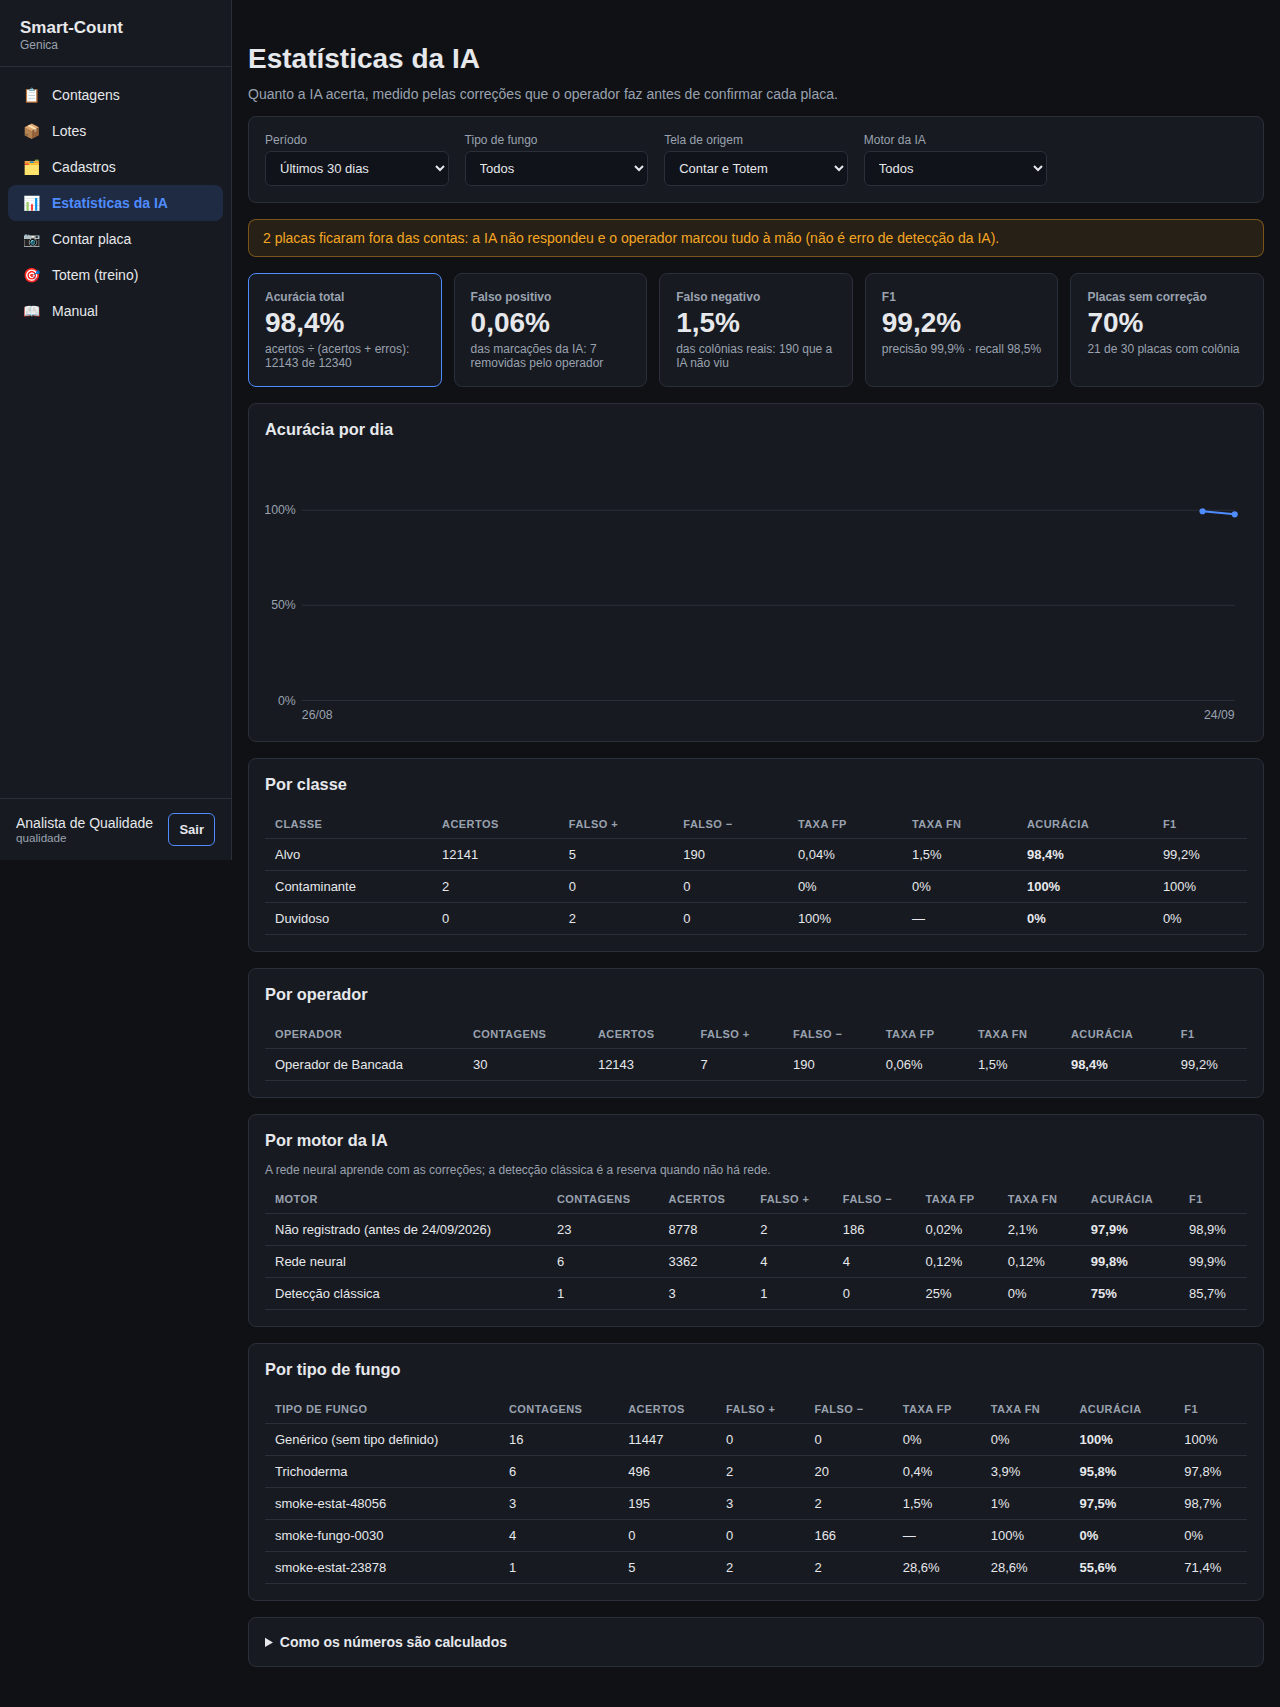Click 'Rede neural' in the motor table
Viewport: 1280px width, 1707px height.
pyautogui.click(x=310, y=1262)
